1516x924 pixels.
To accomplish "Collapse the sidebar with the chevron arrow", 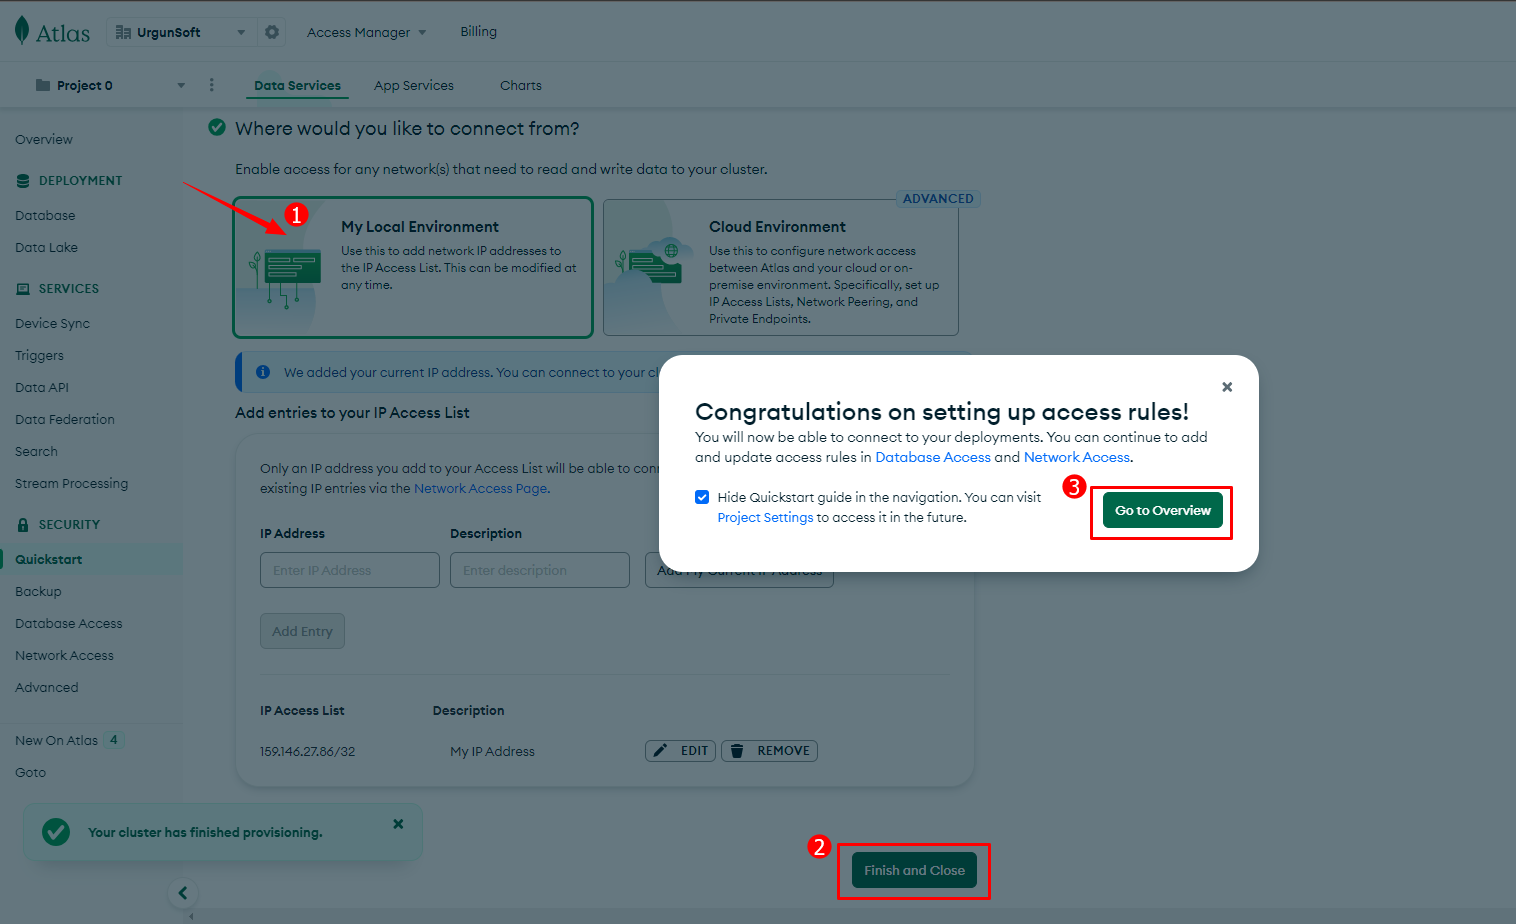I will point(183,893).
